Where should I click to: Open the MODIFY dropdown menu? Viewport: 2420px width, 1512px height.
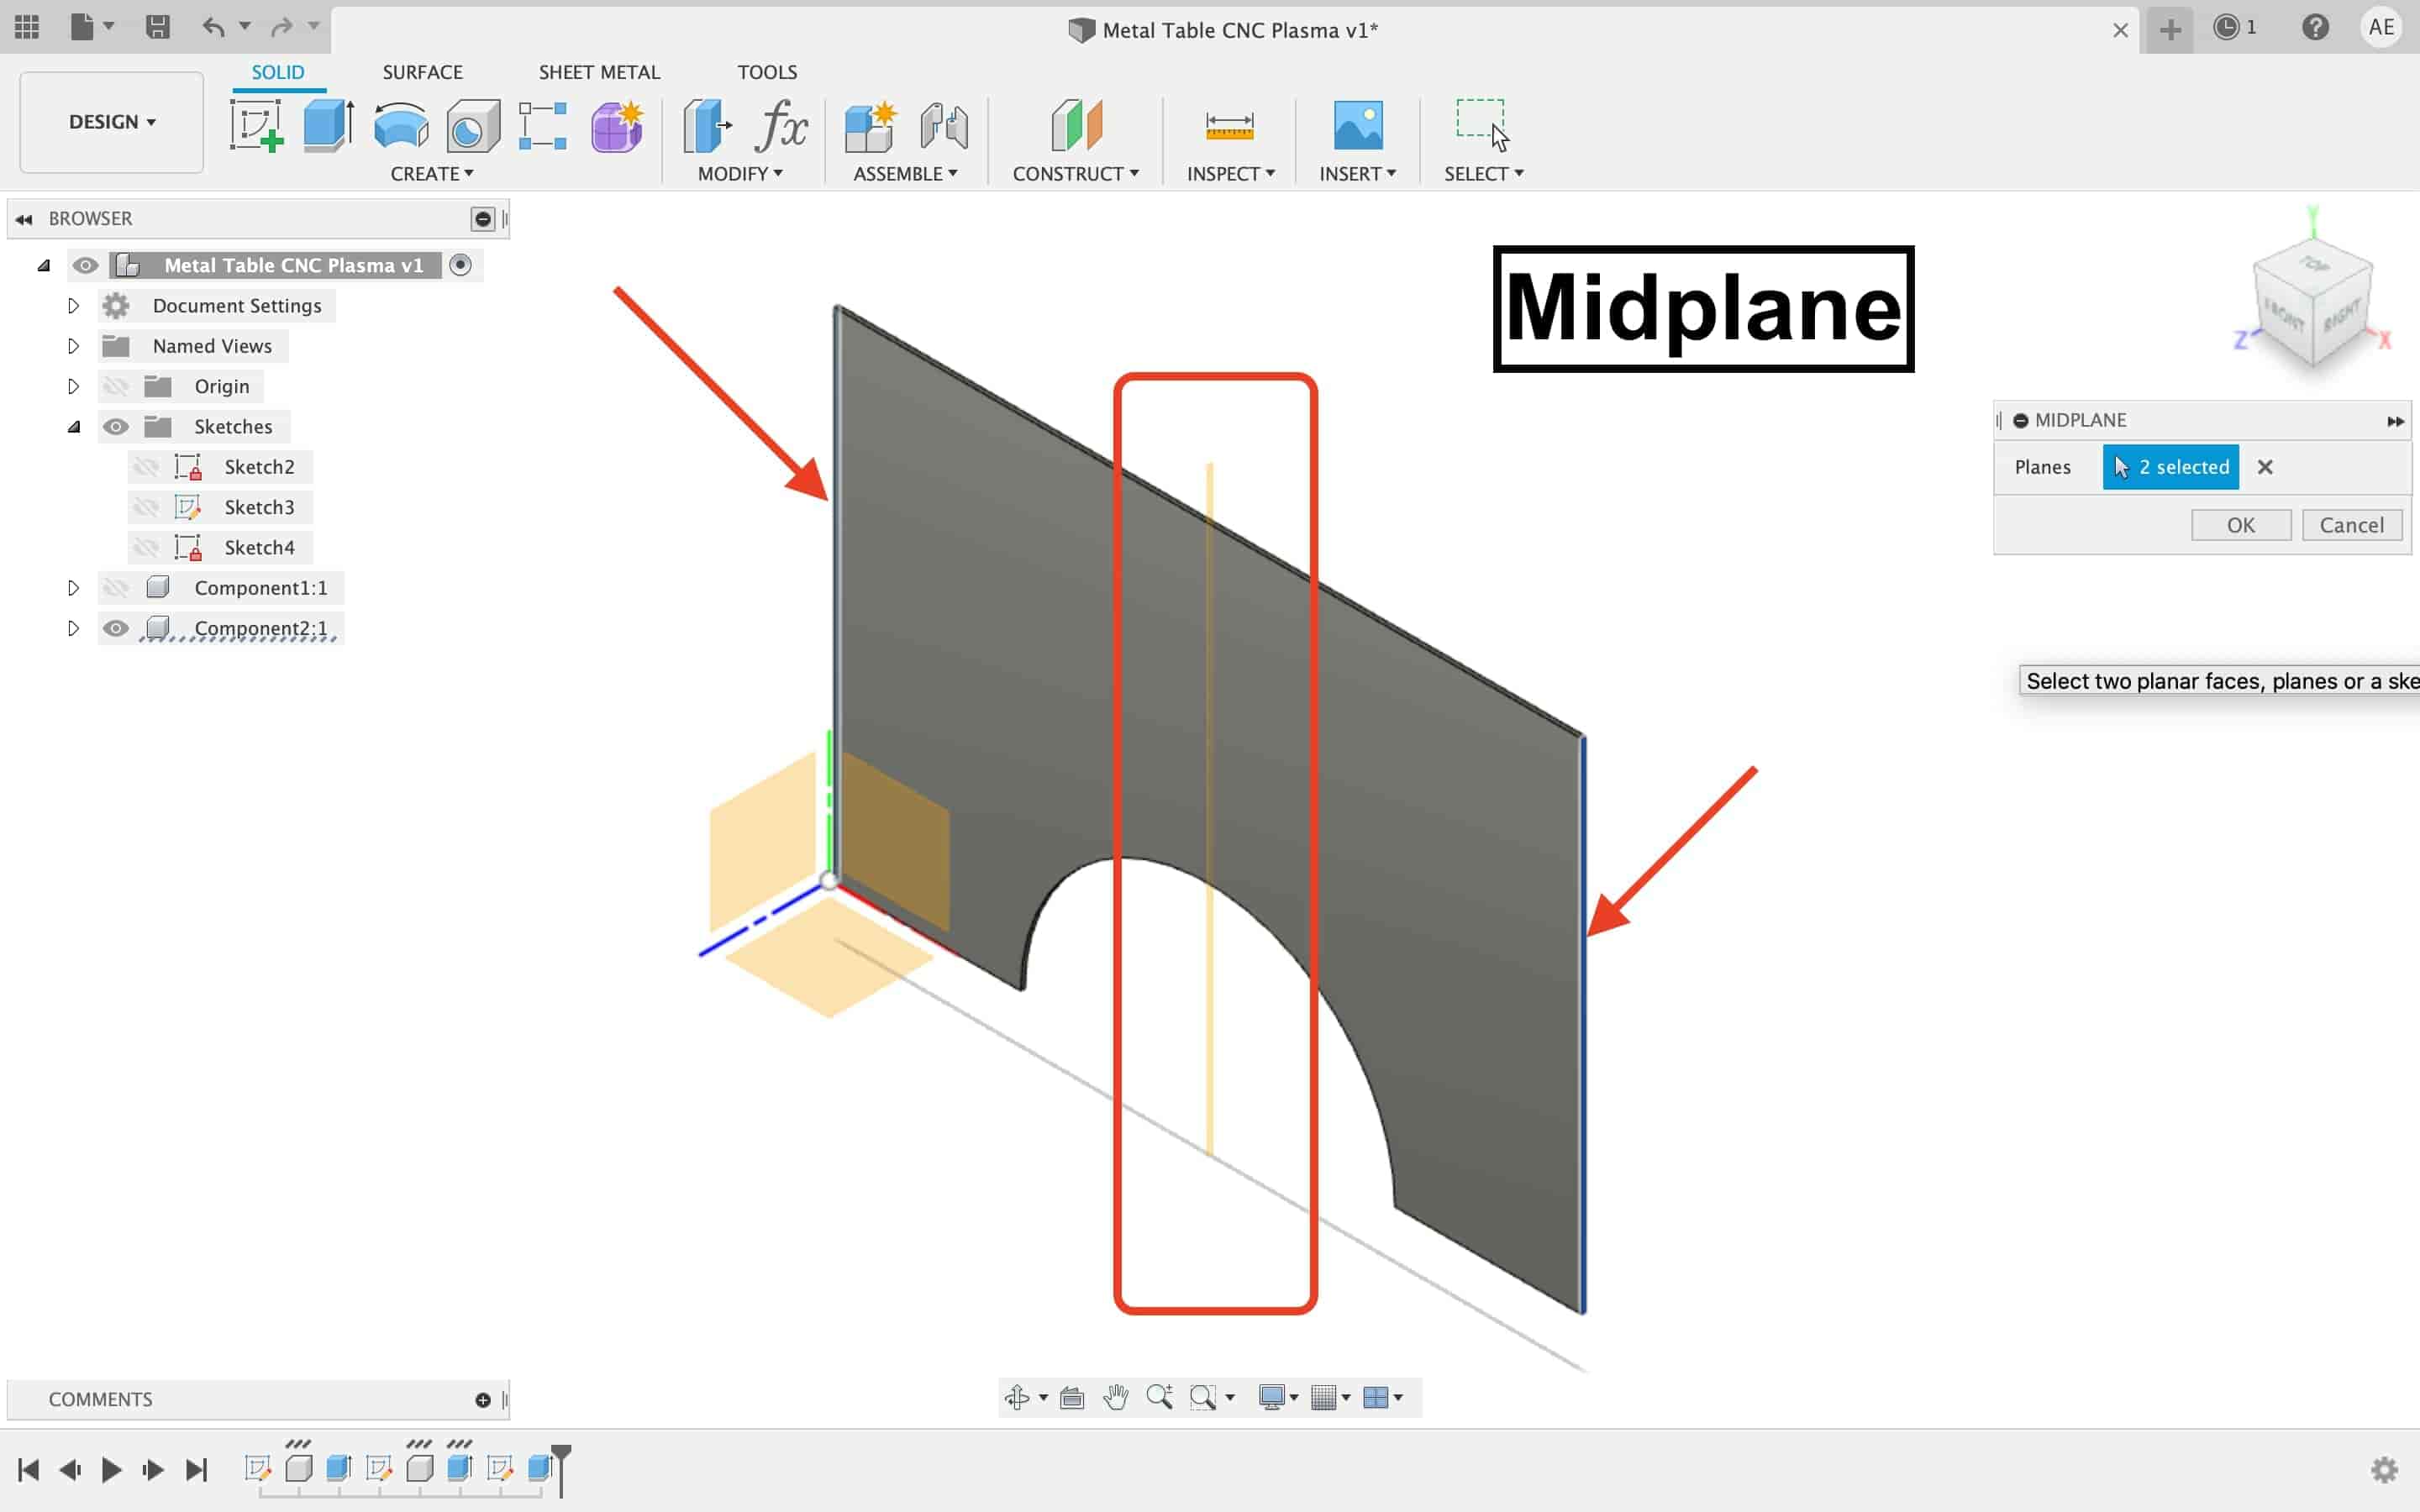740,174
